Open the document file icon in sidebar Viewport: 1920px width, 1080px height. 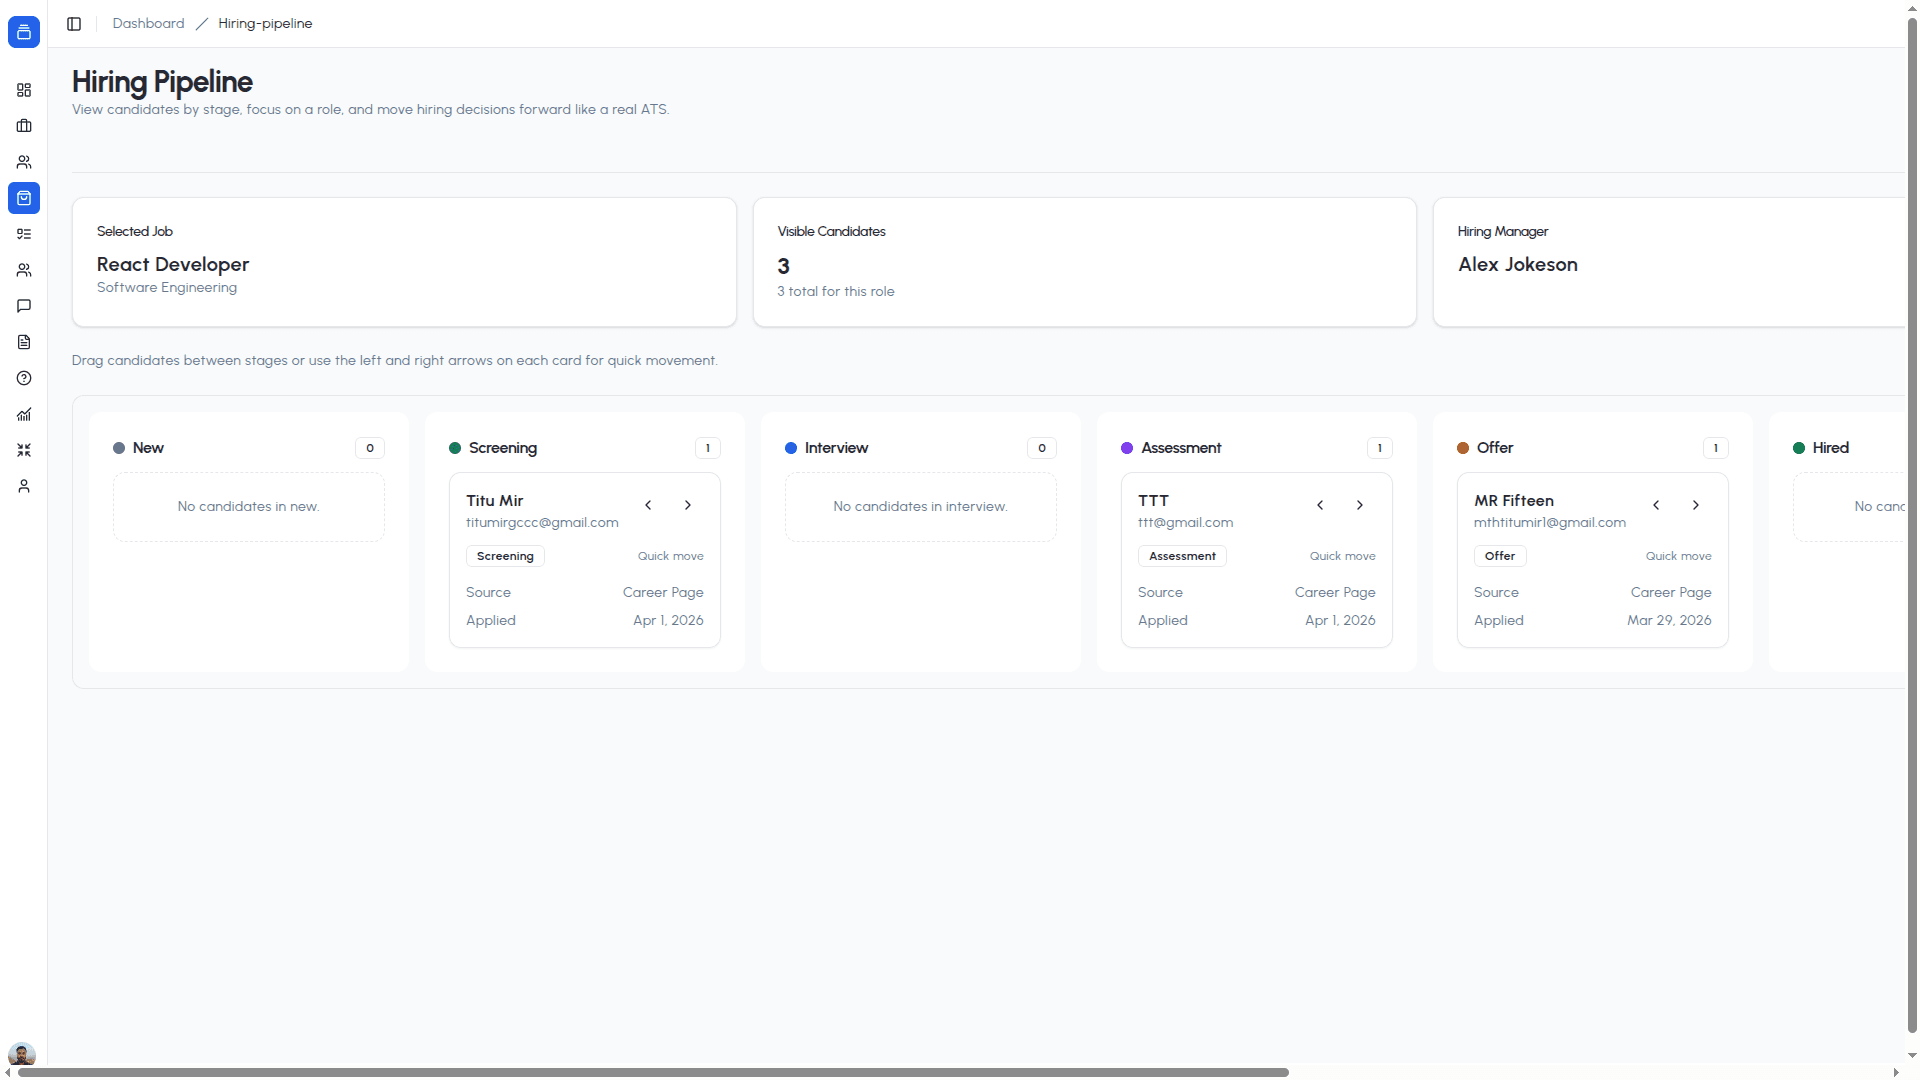(x=24, y=342)
